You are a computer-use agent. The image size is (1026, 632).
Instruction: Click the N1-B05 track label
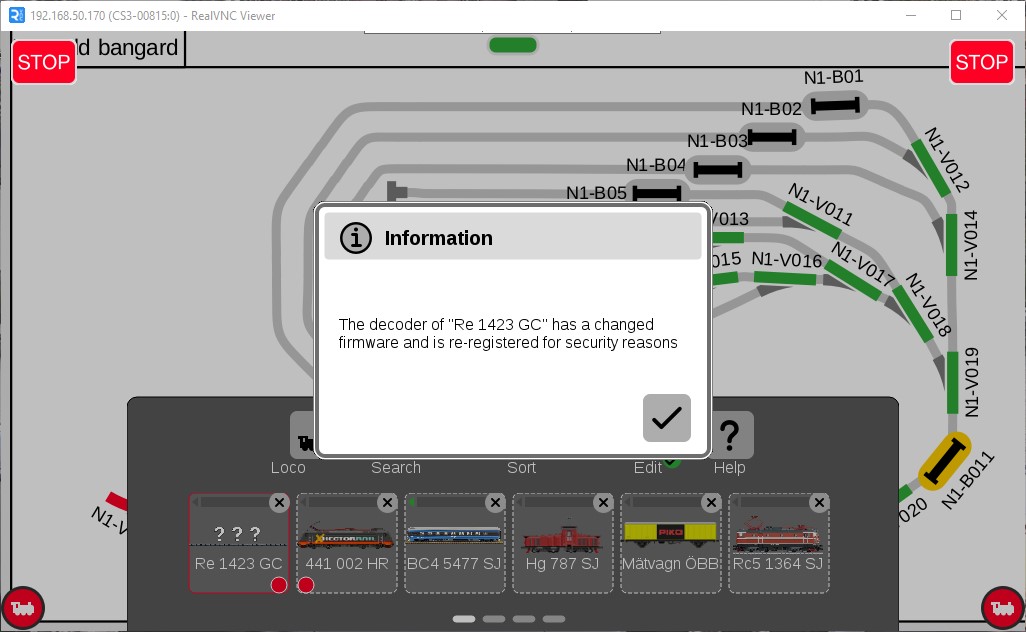[596, 193]
